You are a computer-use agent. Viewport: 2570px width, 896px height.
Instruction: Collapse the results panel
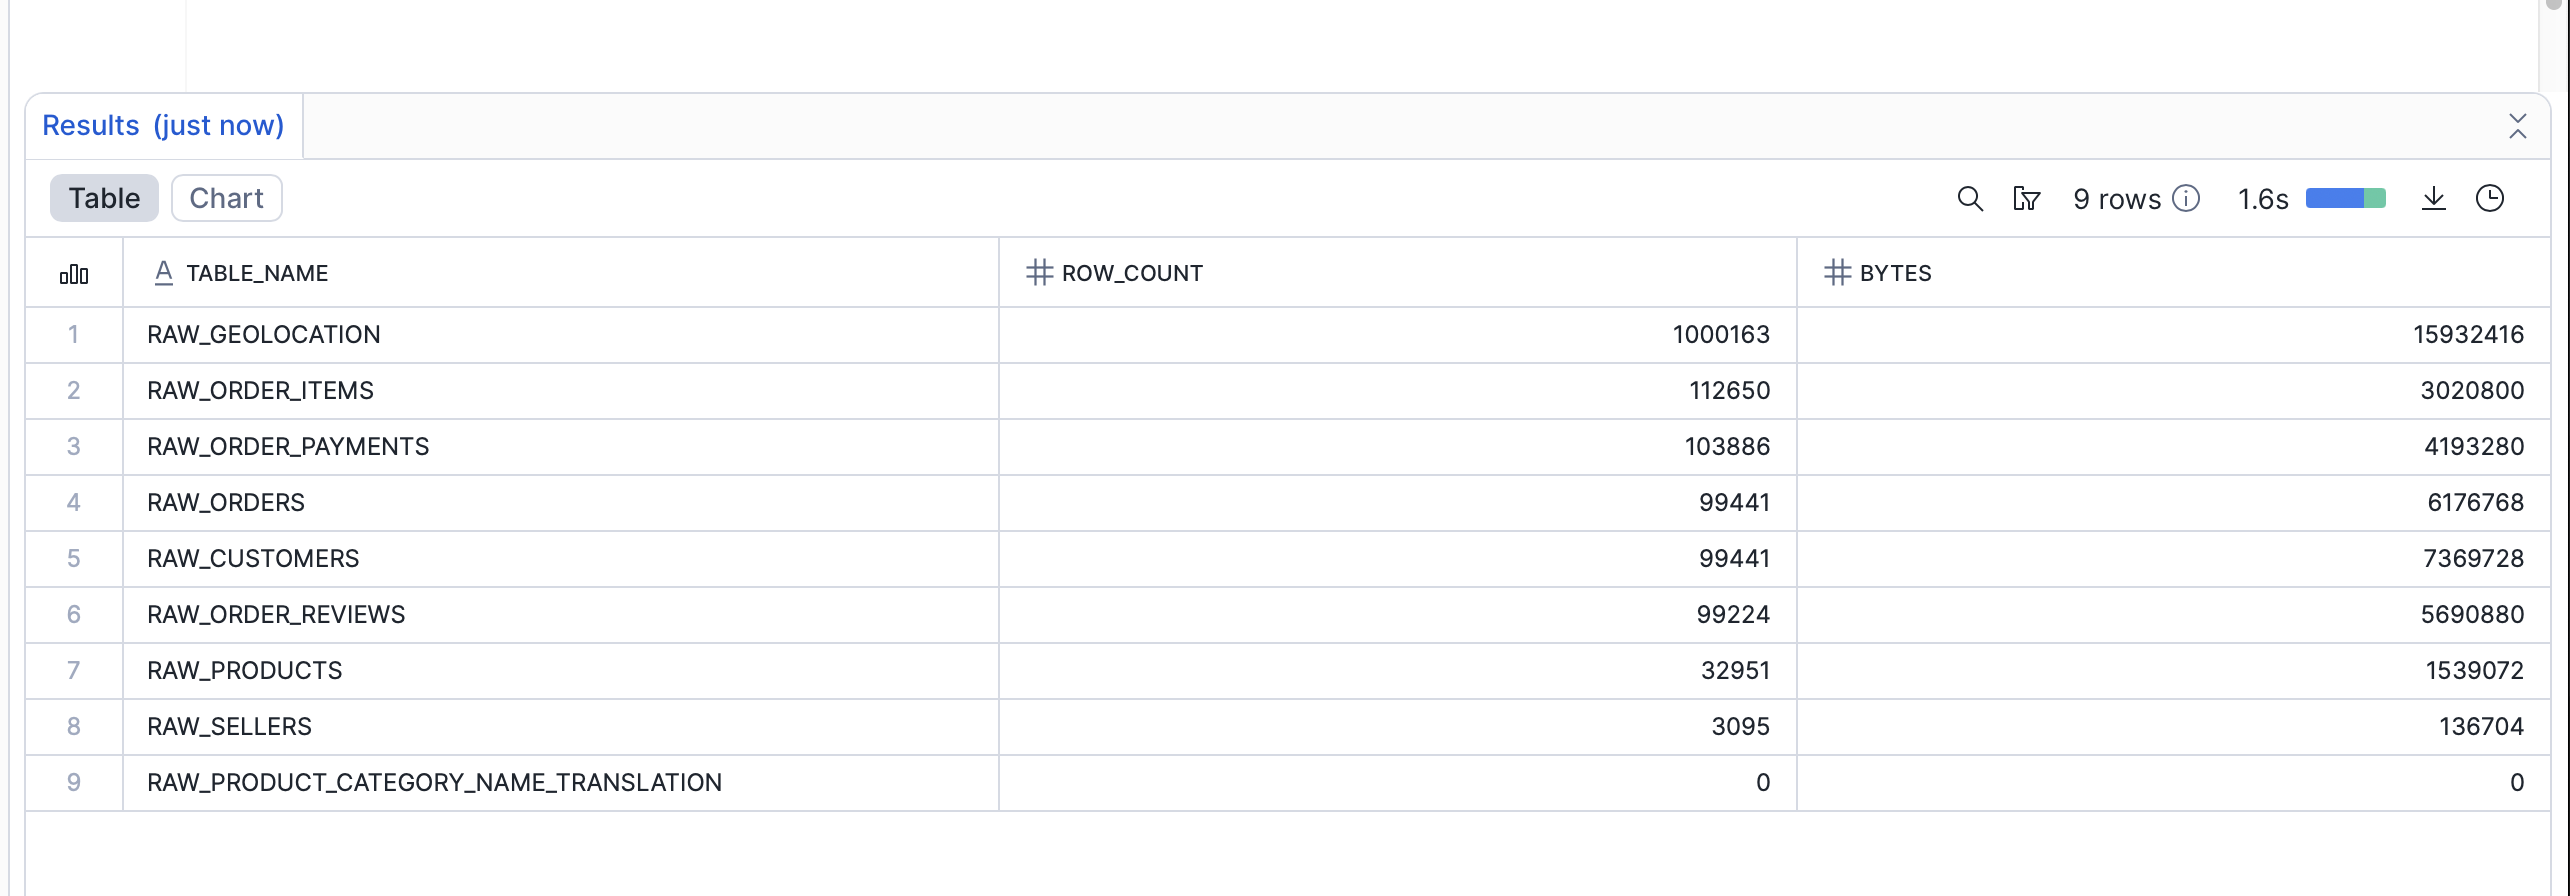pyautogui.click(x=2517, y=126)
